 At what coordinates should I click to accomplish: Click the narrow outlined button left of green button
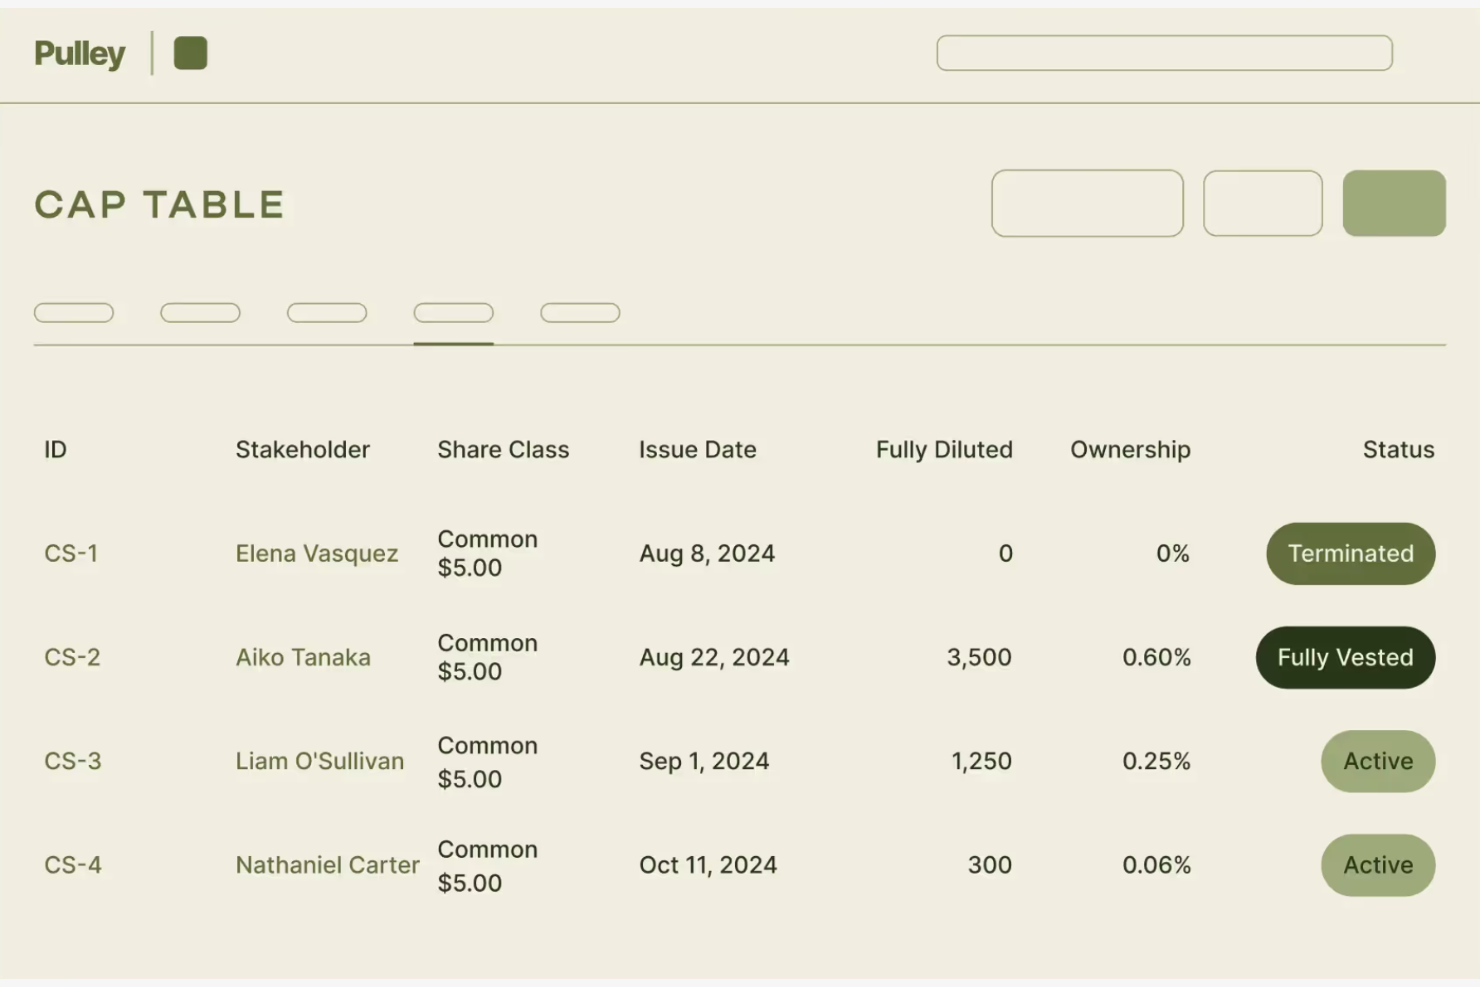point(1262,203)
